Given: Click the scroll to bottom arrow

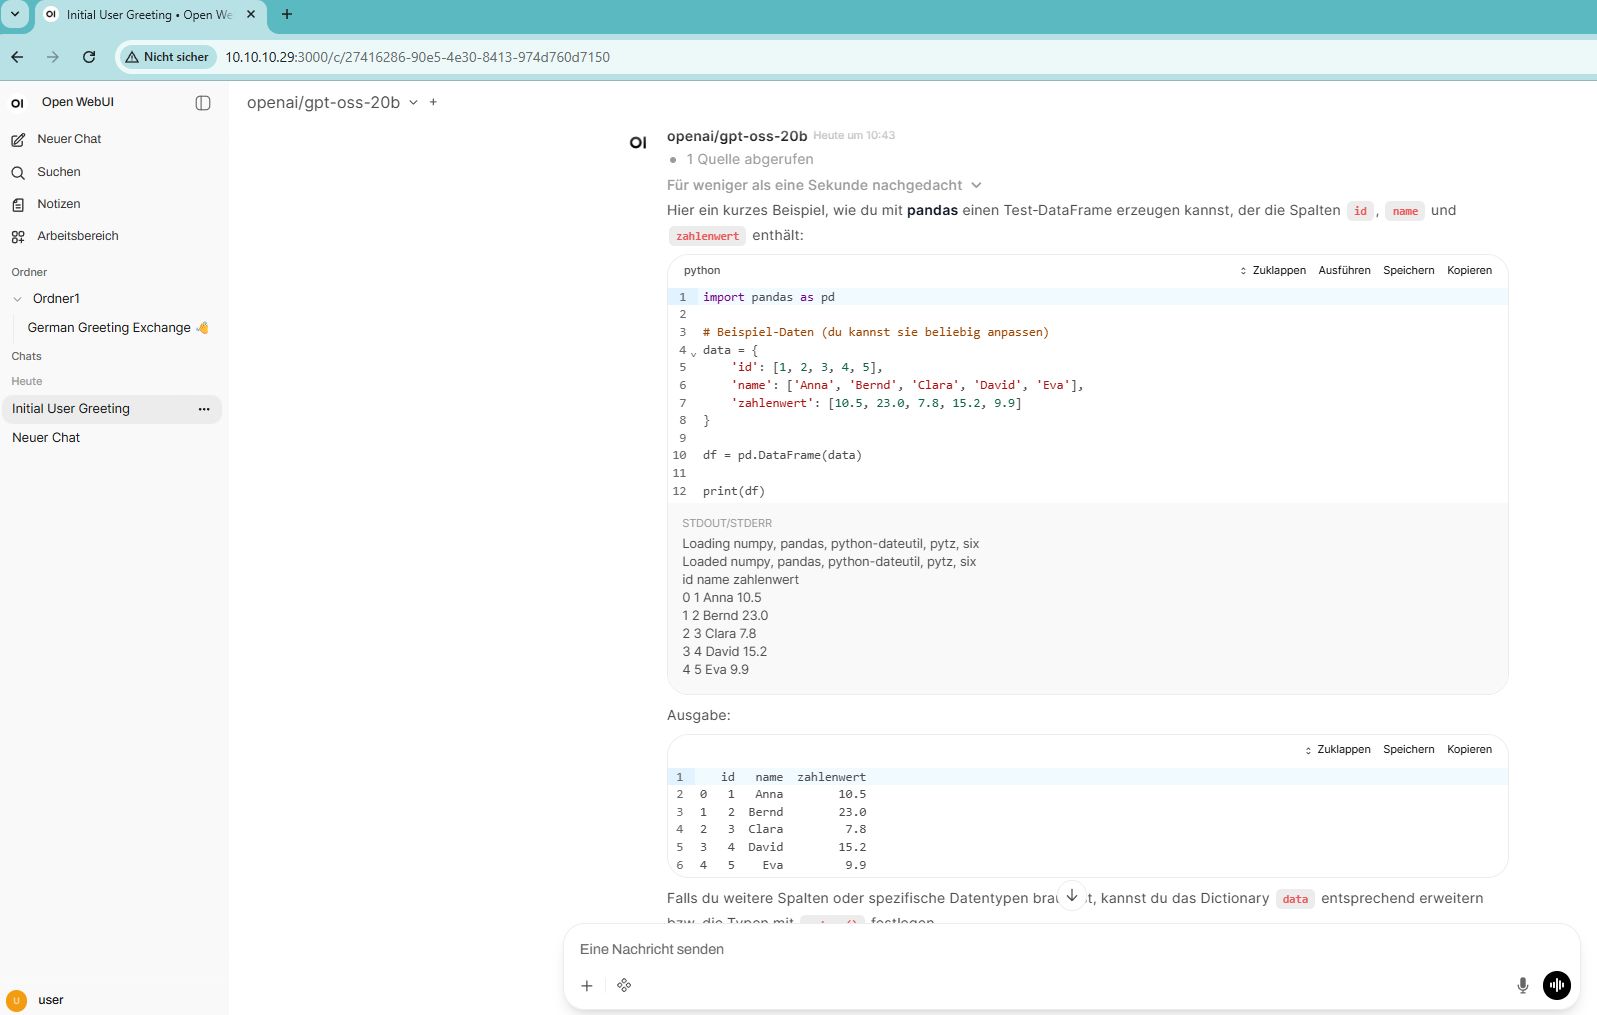Looking at the screenshot, I should (x=1072, y=895).
